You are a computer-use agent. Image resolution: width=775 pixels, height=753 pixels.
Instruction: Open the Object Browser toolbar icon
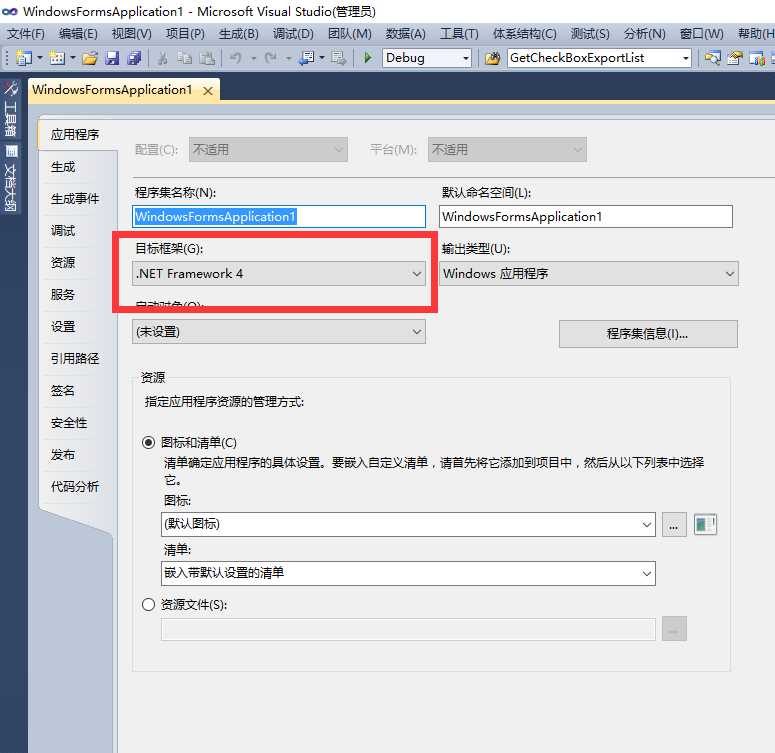757,58
